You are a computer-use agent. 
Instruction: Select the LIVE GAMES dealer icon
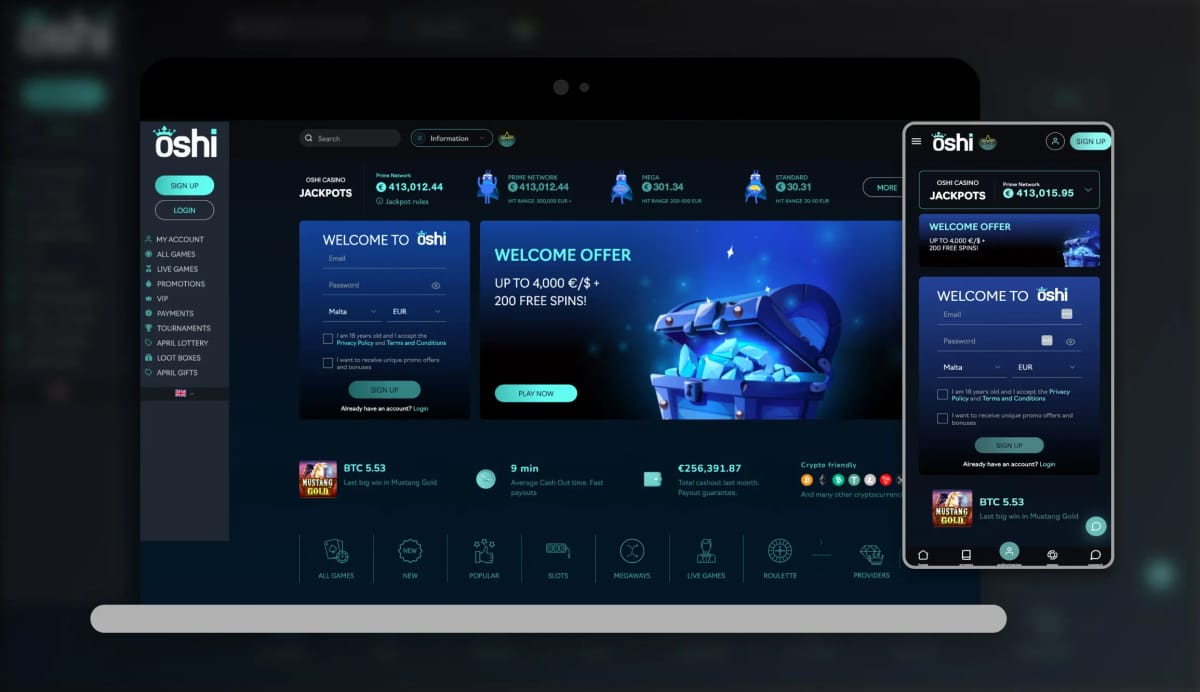[705, 550]
